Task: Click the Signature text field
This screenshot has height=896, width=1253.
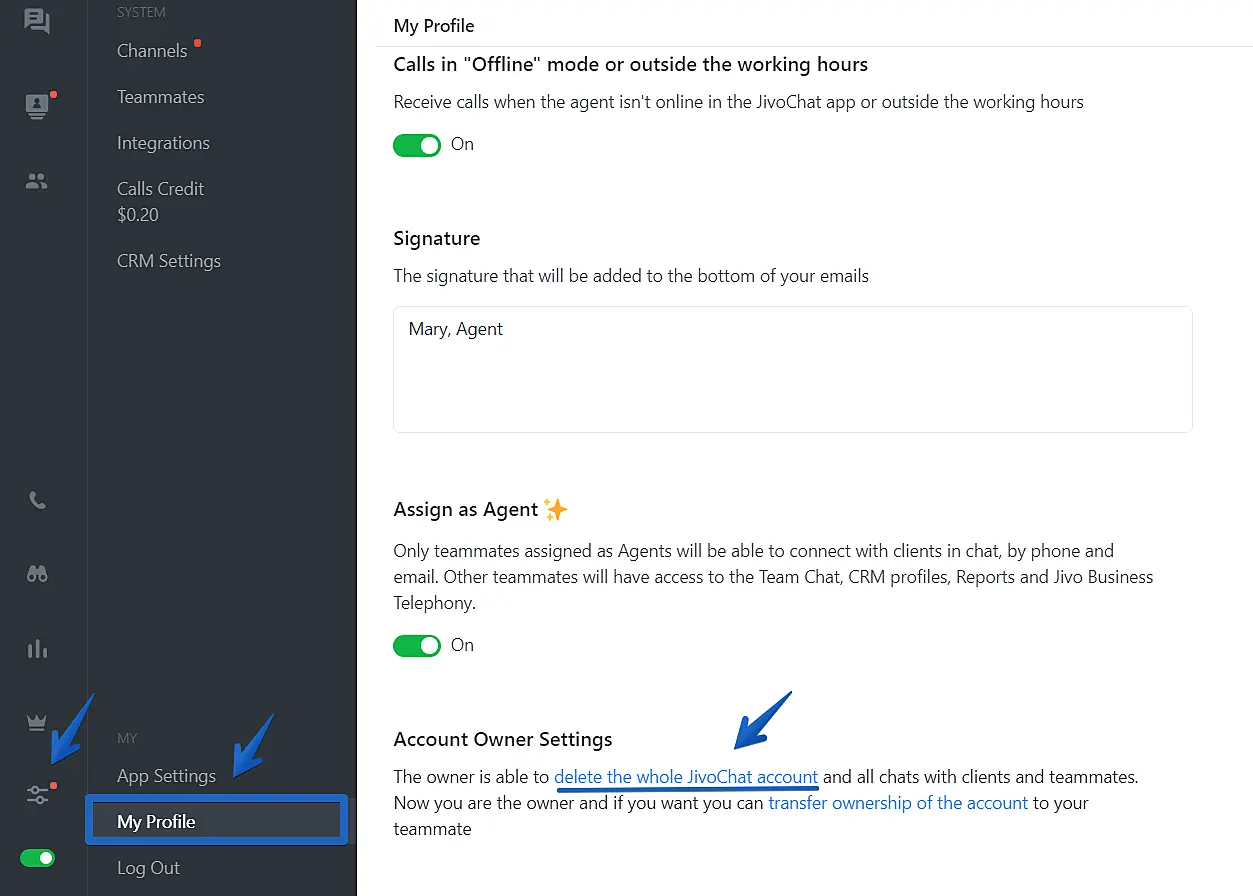Action: tap(792, 369)
